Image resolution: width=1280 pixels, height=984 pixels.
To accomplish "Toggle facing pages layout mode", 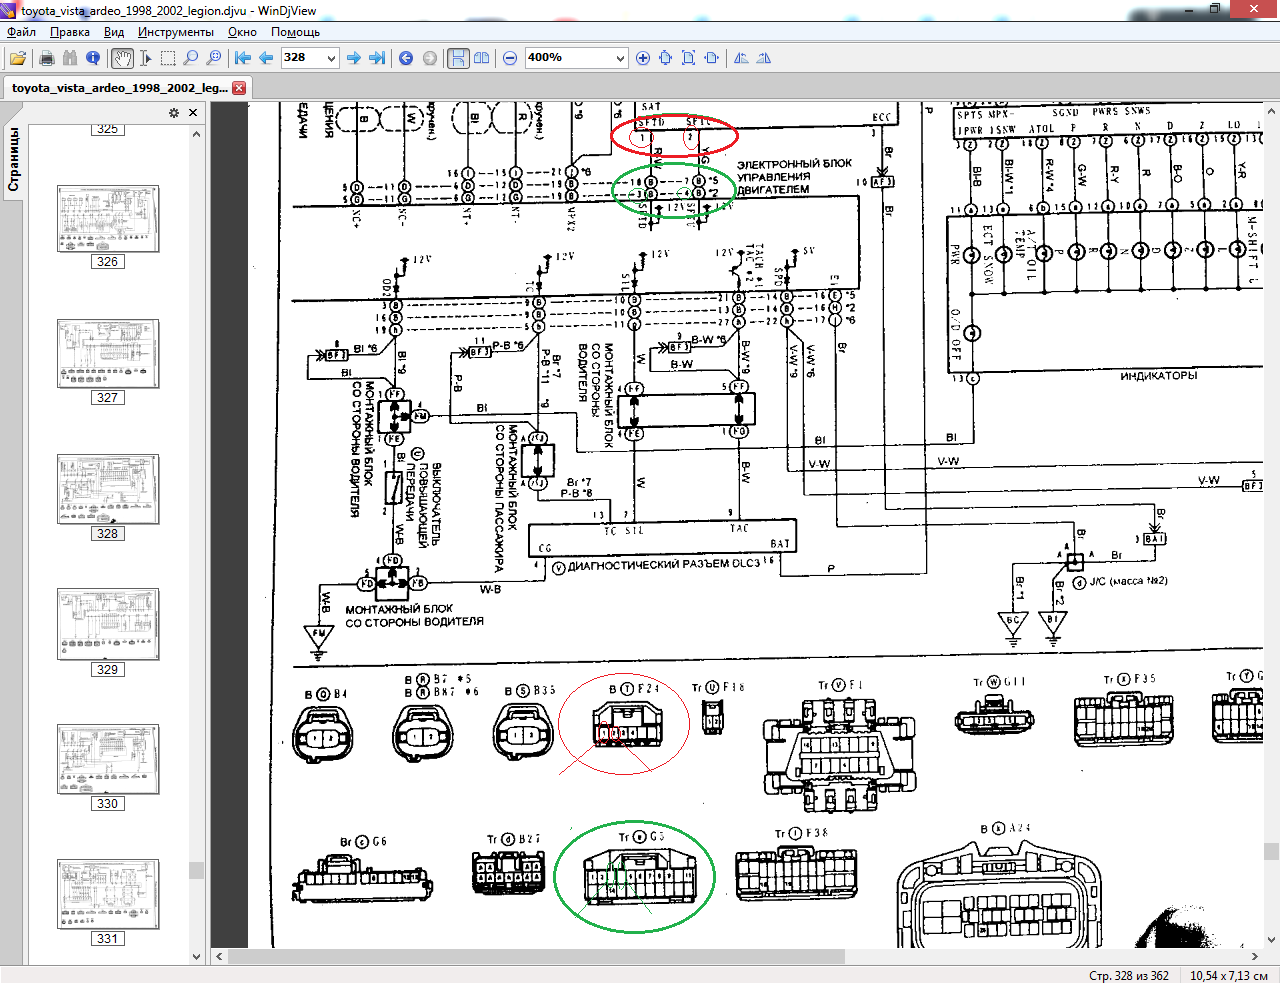I will coord(481,58).
